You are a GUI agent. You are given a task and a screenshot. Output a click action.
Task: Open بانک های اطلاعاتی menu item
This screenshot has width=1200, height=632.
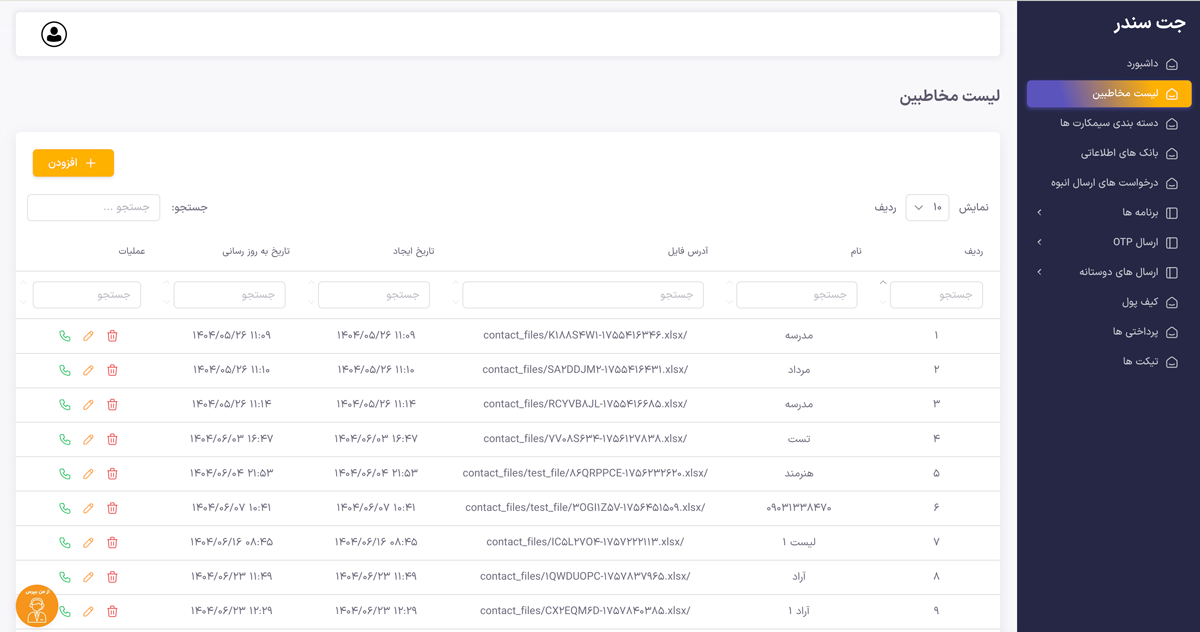point(1119,154)
